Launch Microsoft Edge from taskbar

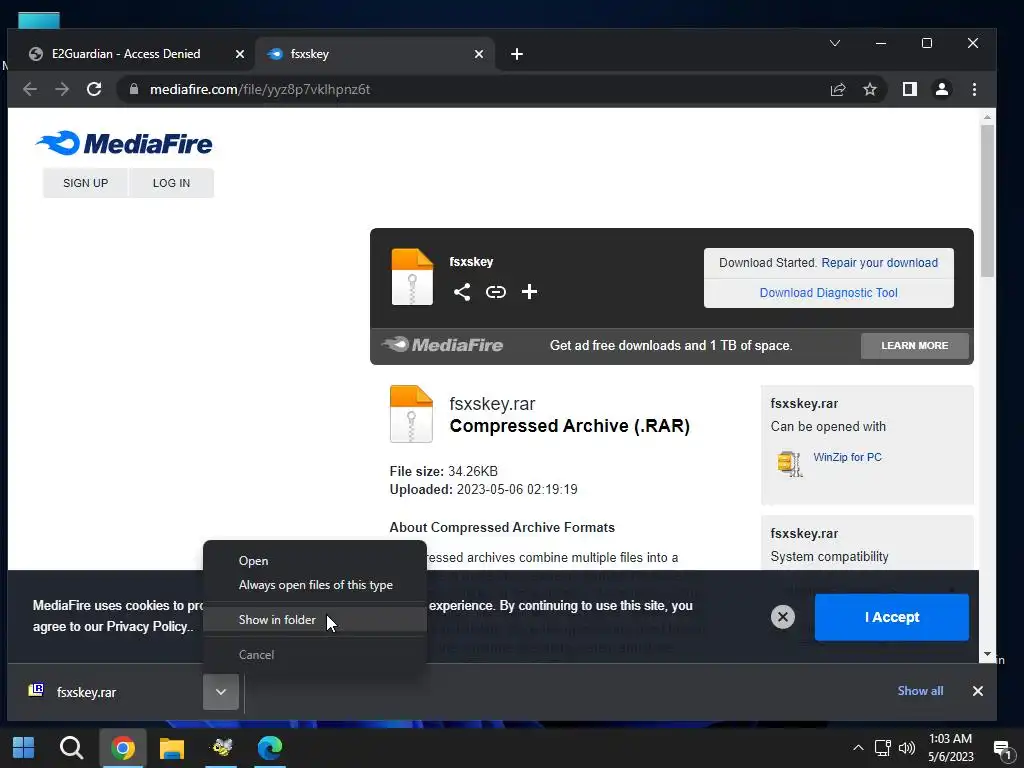270,748
